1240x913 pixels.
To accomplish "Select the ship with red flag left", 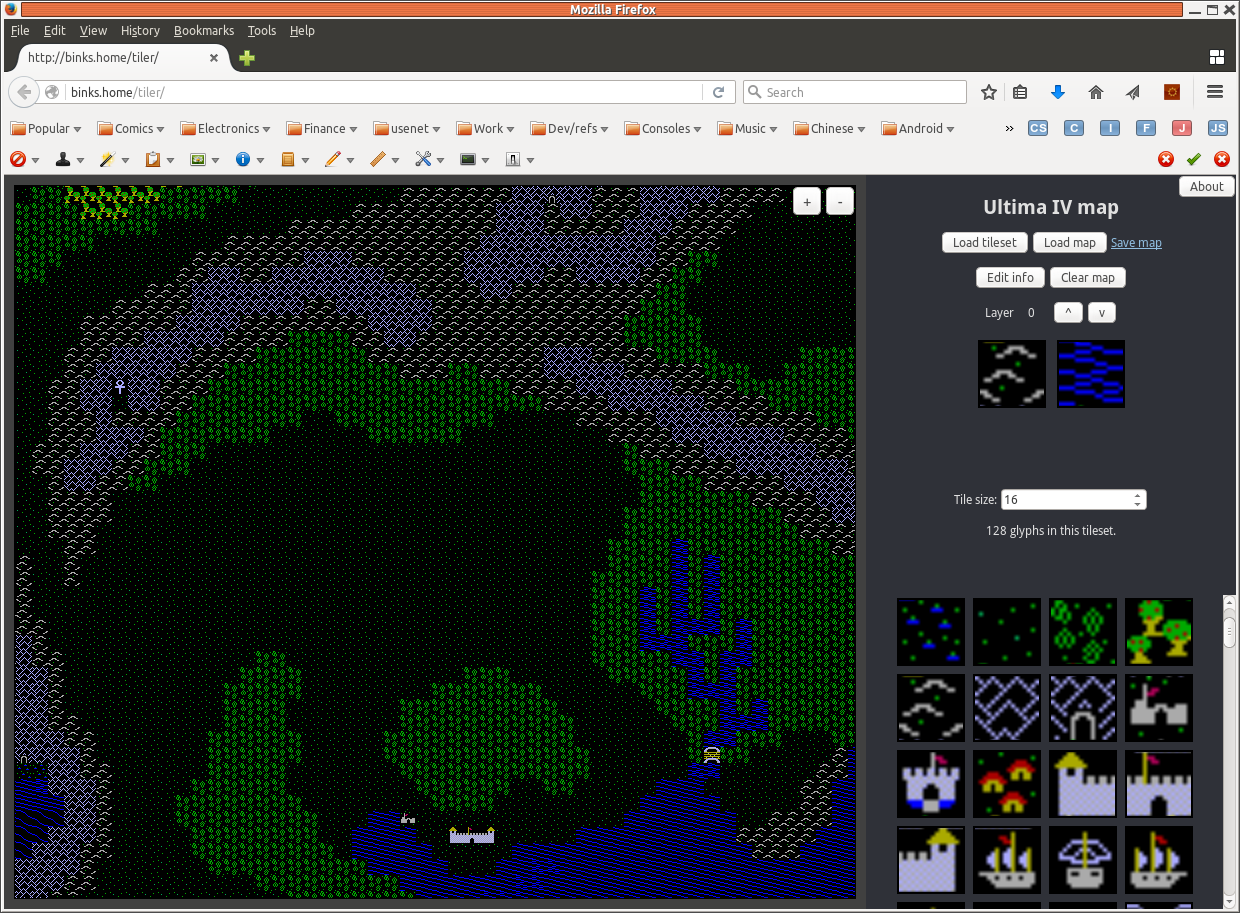I will point(1007,860).
